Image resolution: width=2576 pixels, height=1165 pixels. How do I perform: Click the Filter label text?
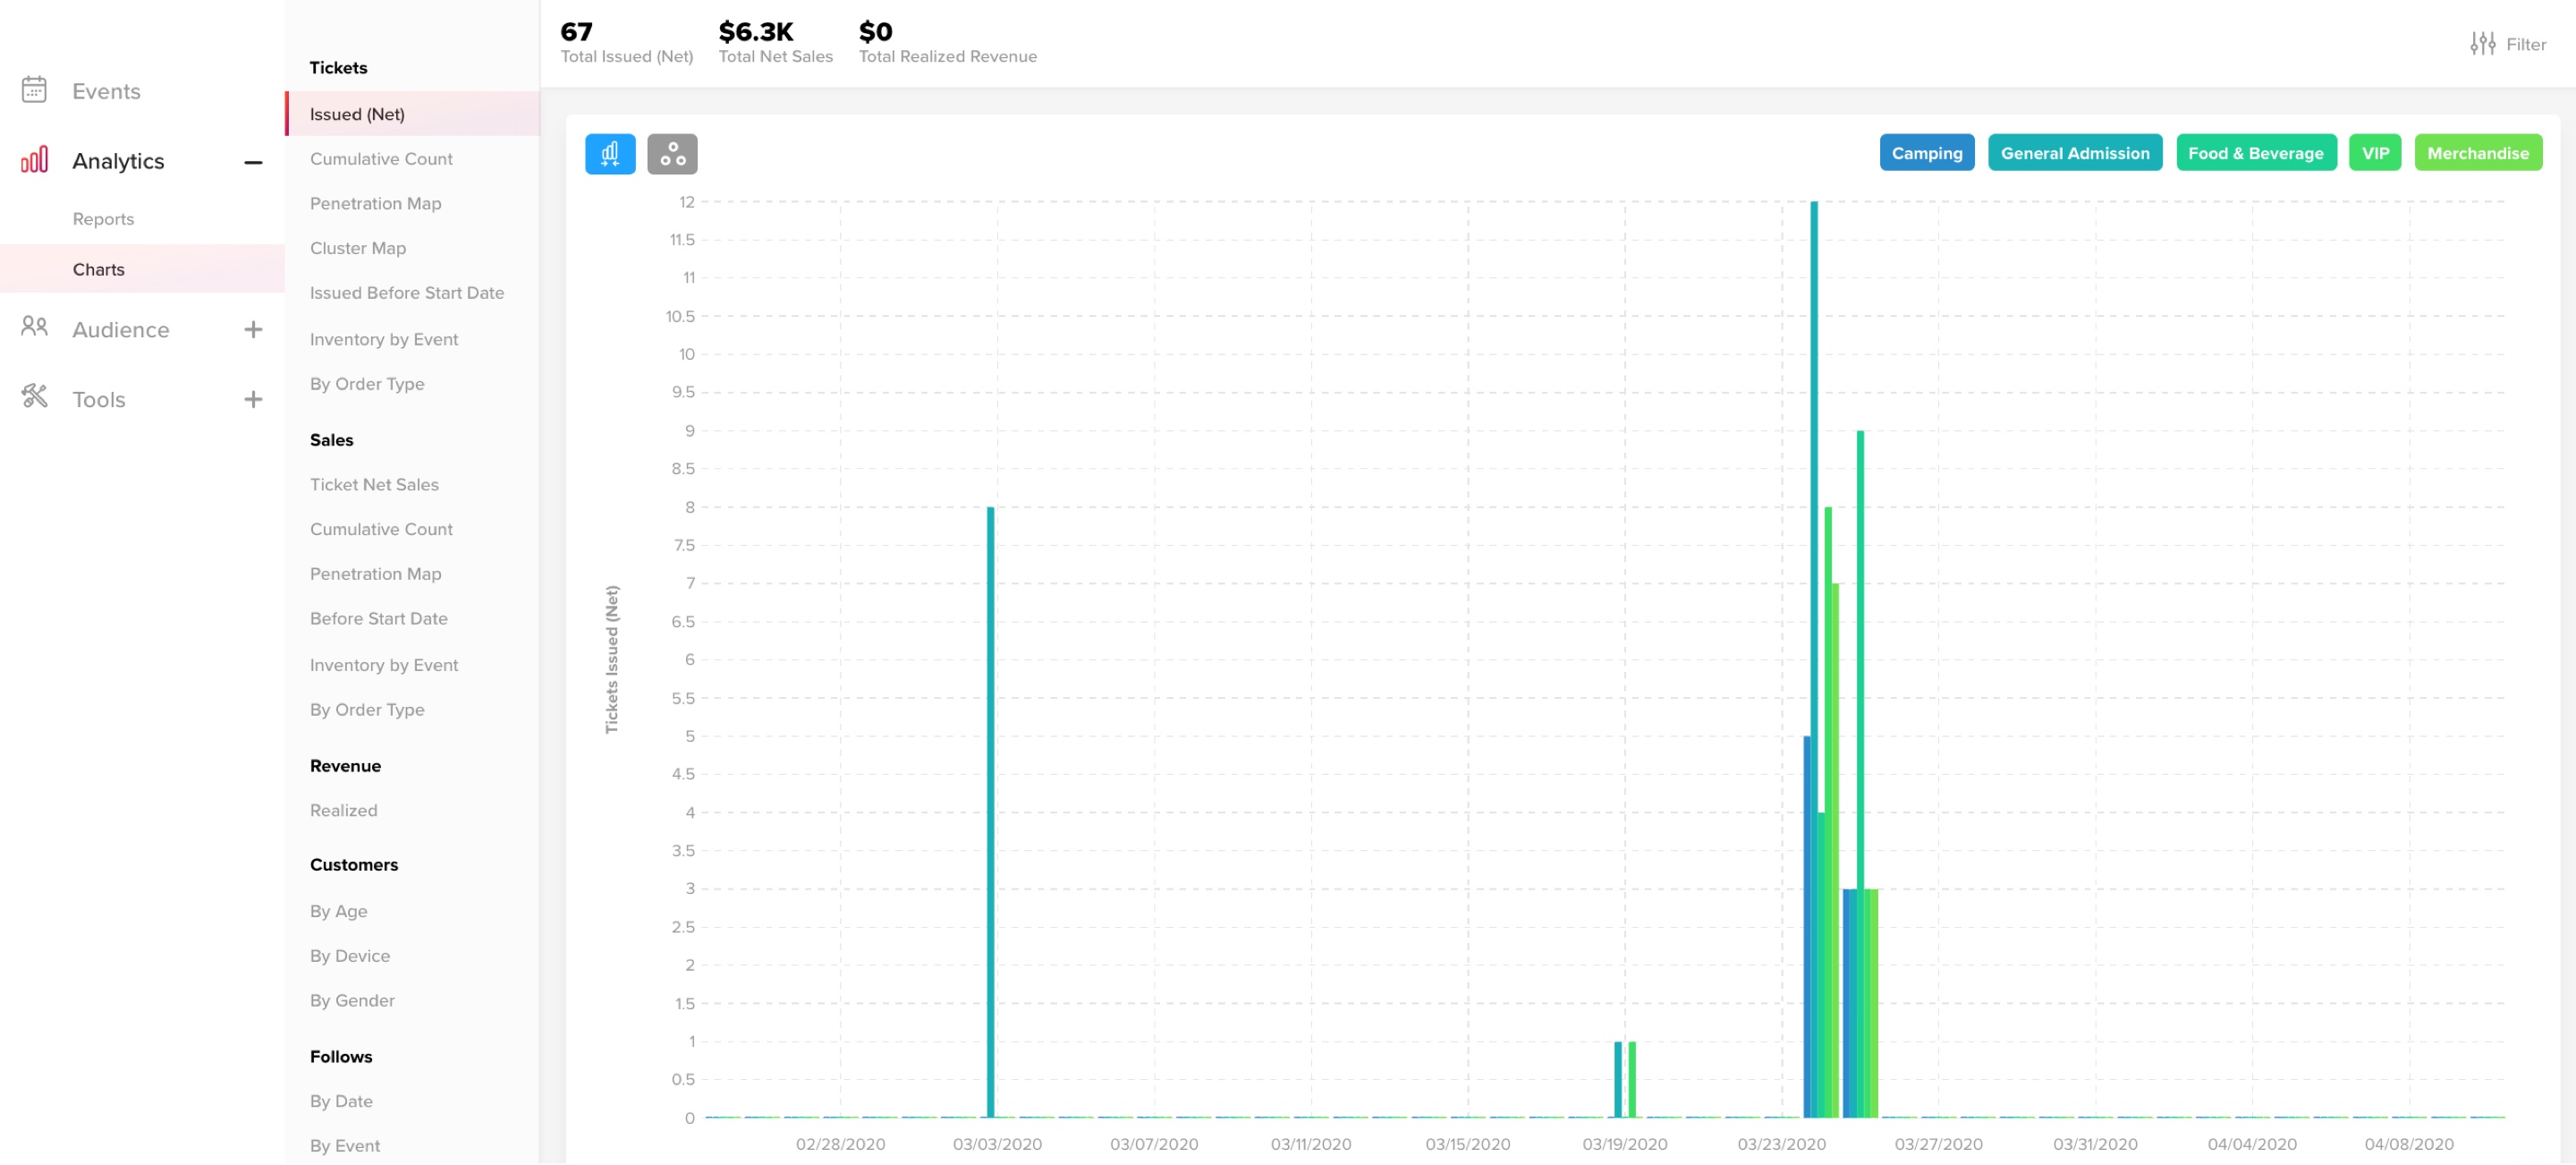pos(2525,44)
